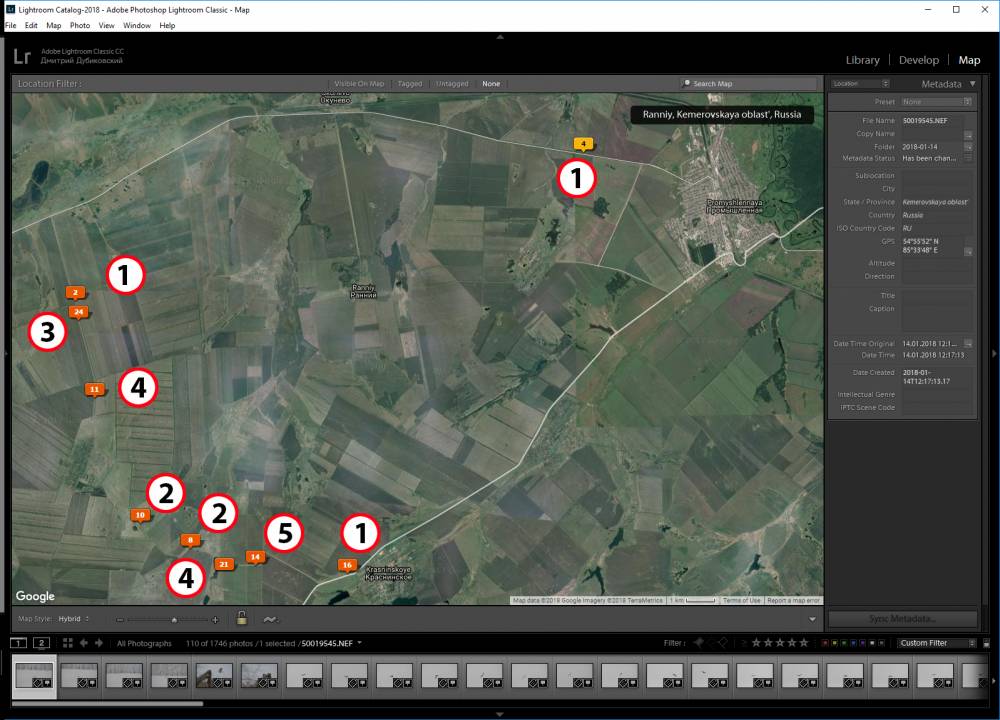The height and width of the screenshot is (720, 1000).
Task: Click the orange map marker labeled 16
Action: point(346,565)
